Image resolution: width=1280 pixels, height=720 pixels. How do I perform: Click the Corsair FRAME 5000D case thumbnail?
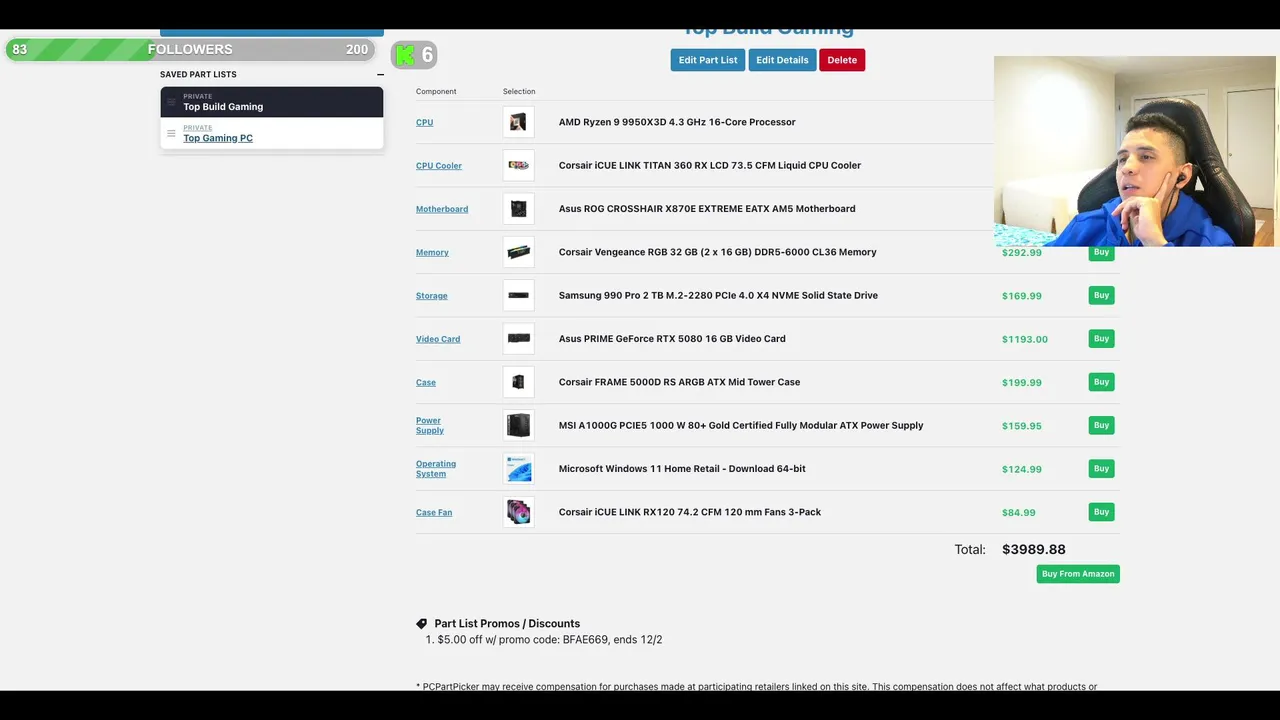tap(518, 382)
